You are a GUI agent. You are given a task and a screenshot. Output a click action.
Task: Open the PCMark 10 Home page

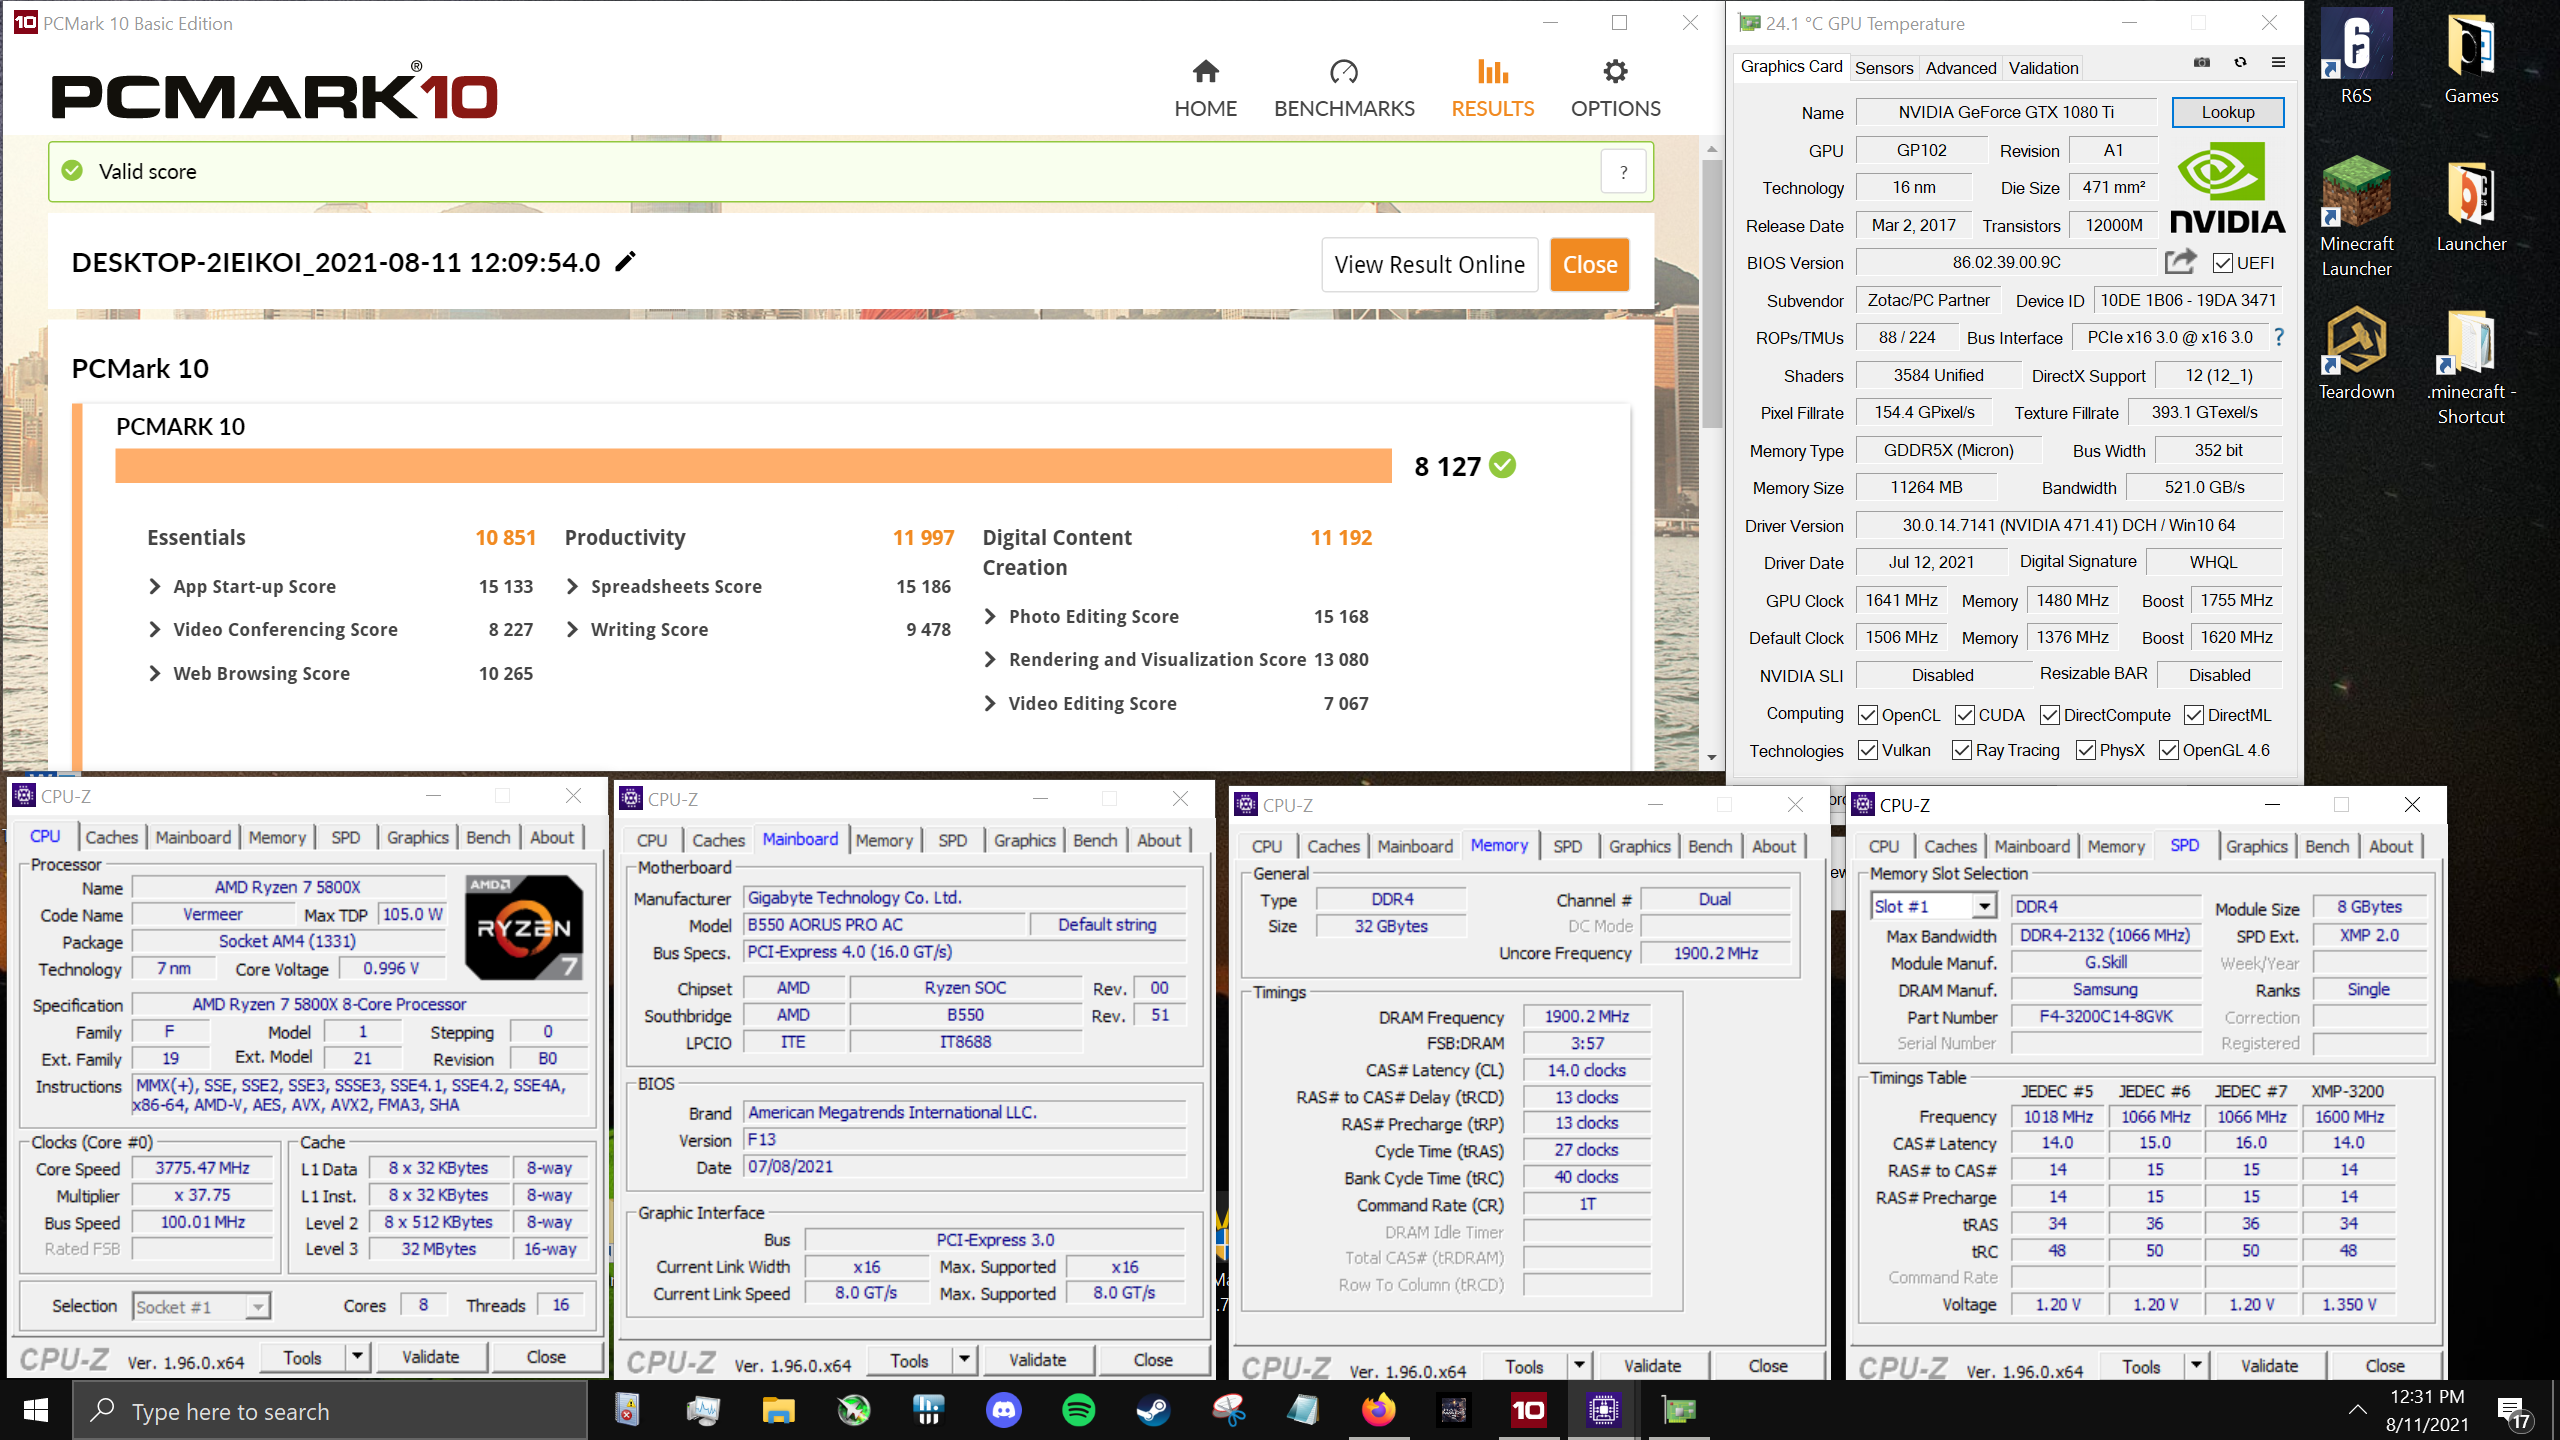(1205, 88)
